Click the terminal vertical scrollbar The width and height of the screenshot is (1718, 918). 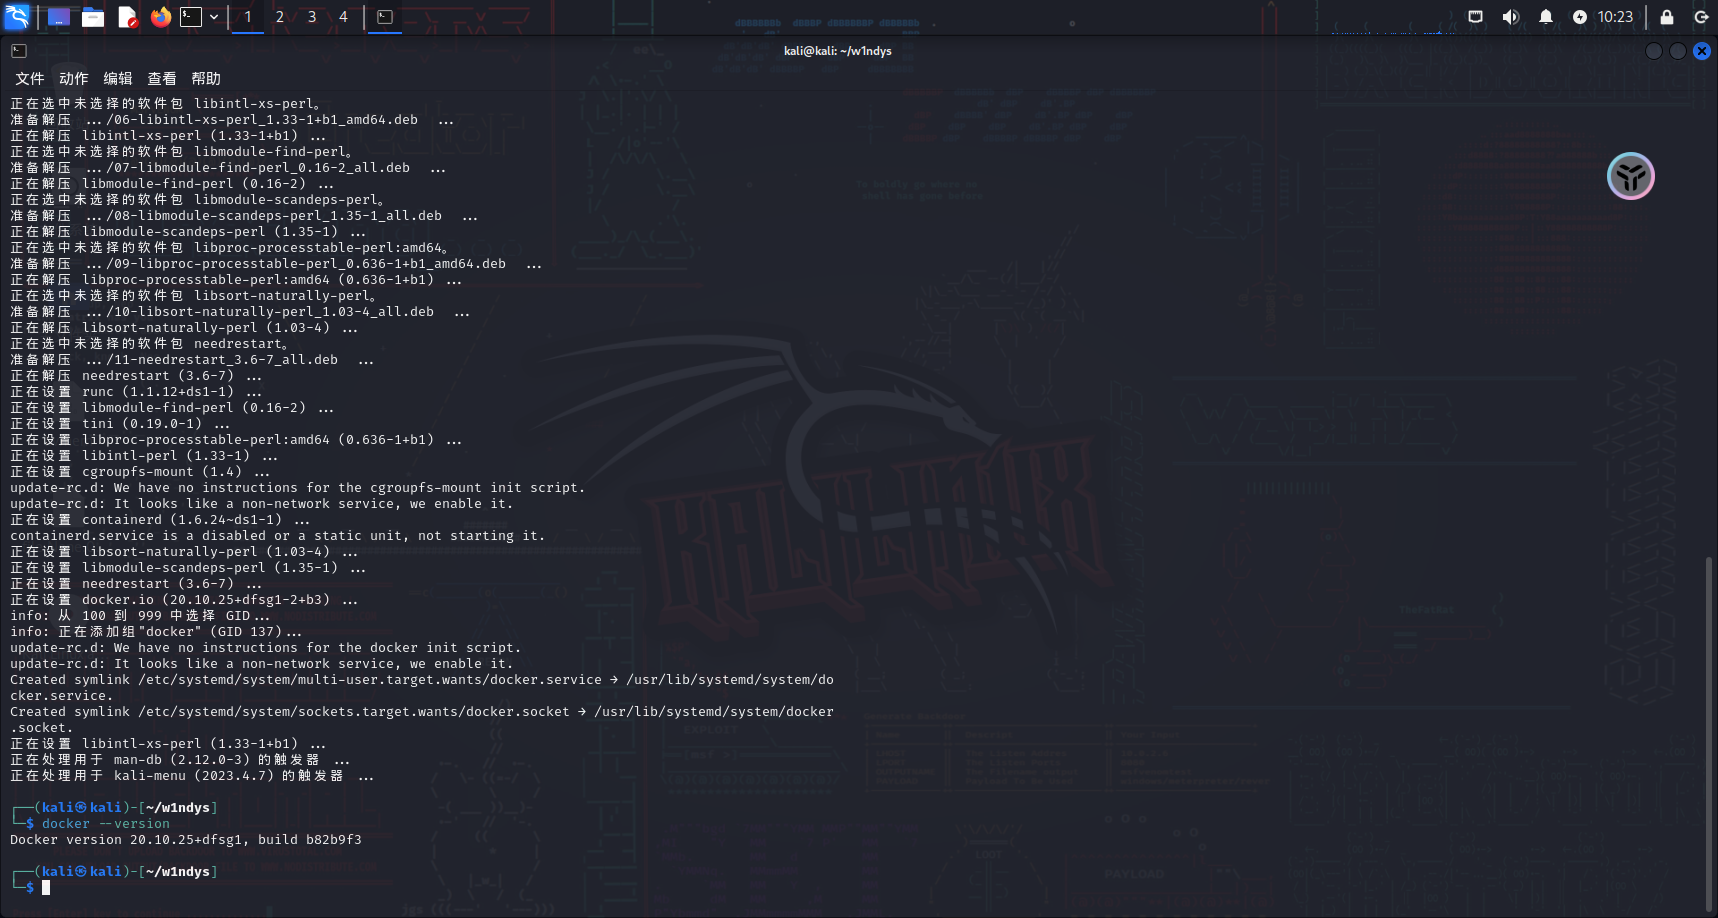pos(1709,730)
